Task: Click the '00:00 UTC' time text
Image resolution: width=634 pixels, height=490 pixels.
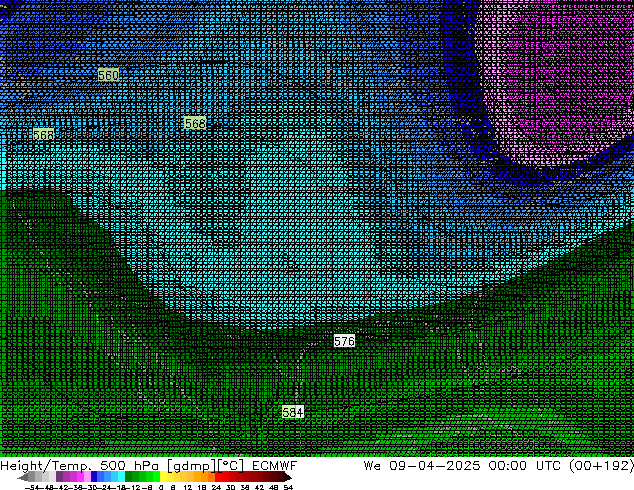Action: tap(524, 465)
